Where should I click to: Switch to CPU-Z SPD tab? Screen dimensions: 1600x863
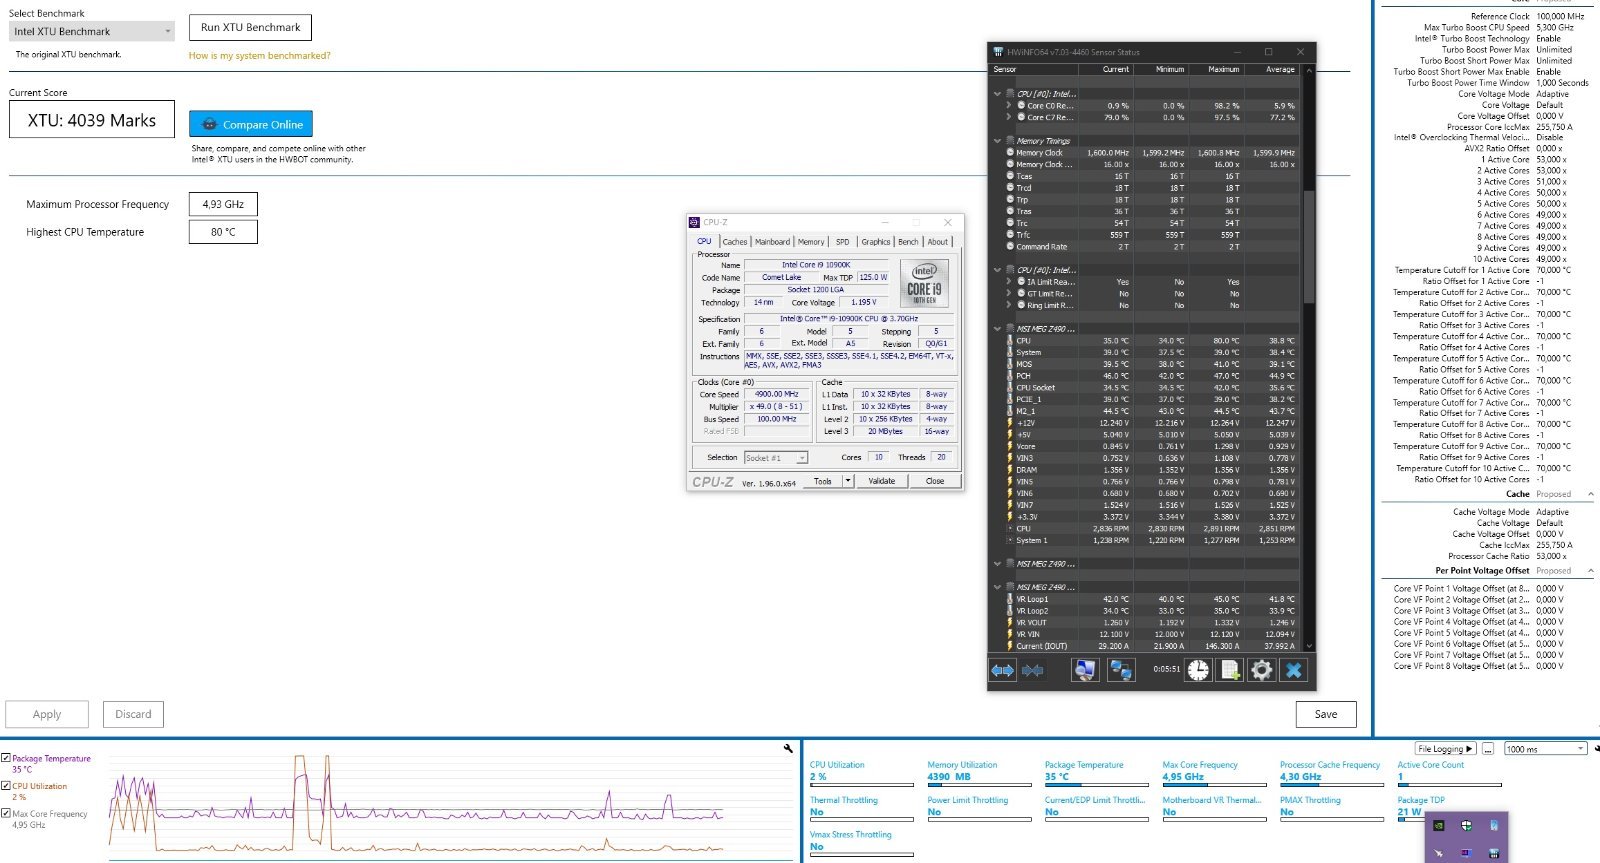843,242
